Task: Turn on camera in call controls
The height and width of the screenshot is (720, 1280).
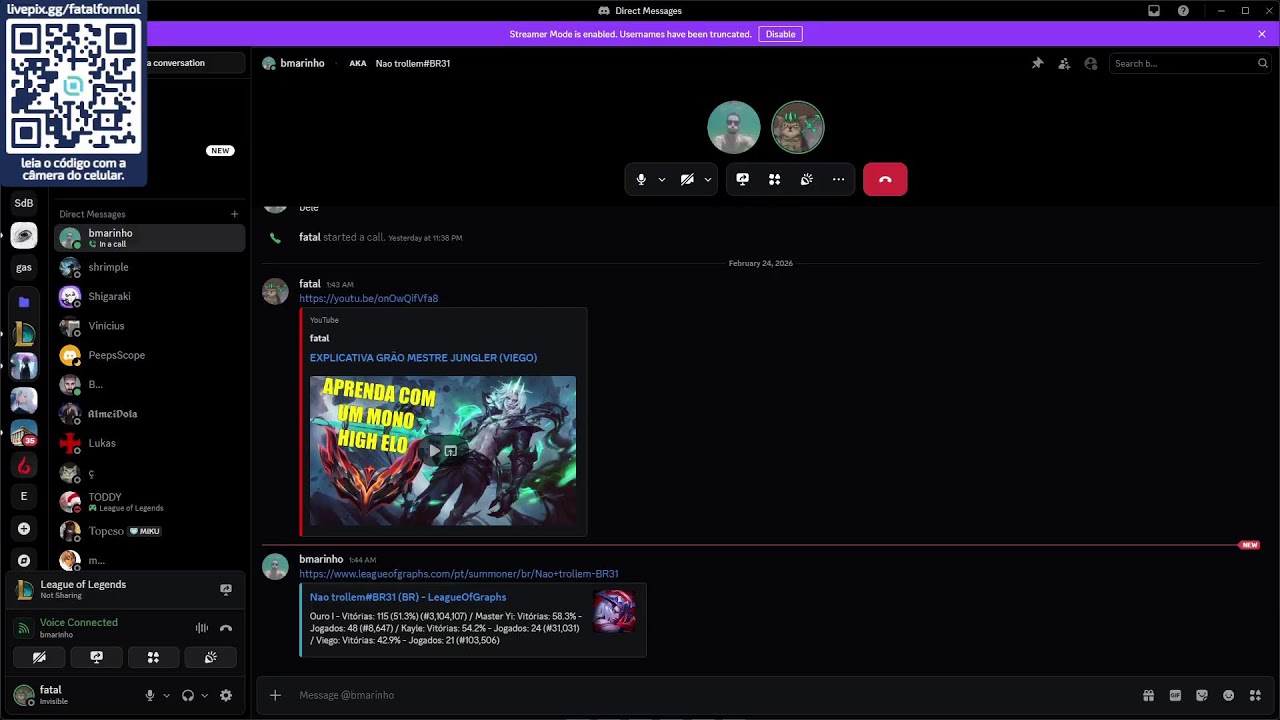Action: coord(687,179)
